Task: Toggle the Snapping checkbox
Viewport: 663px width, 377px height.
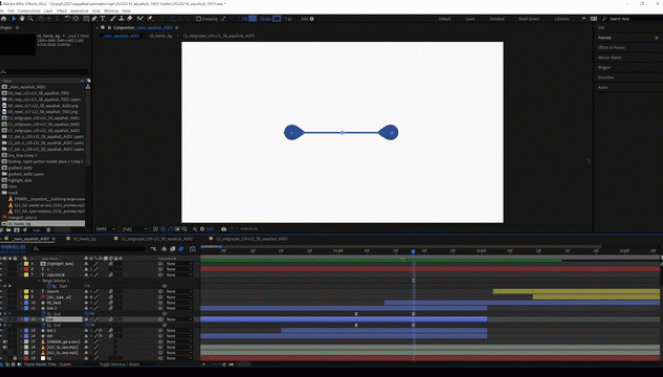Action: (198, 19)
